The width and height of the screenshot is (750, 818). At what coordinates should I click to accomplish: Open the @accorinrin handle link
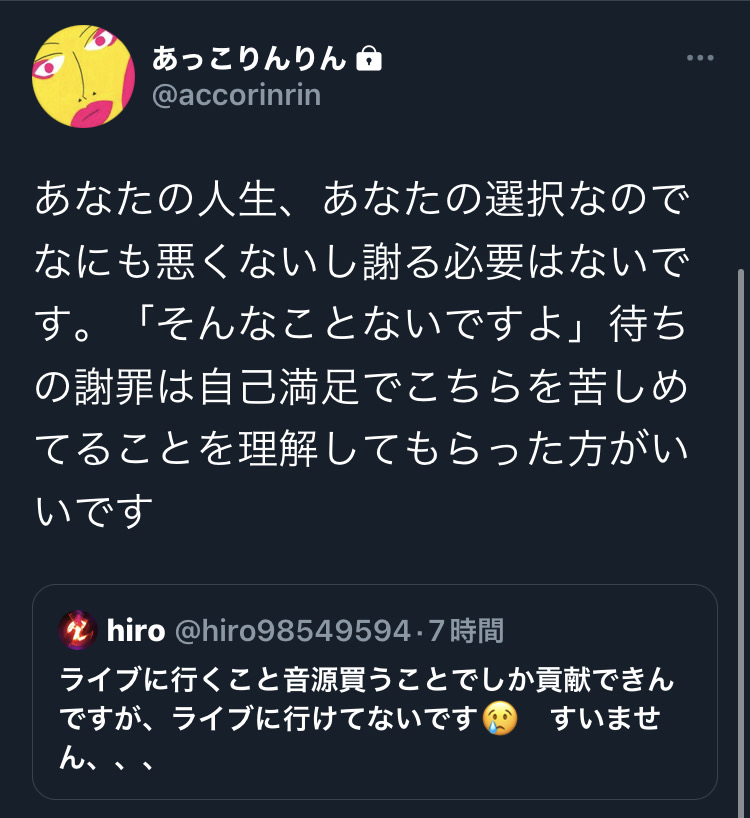tap(236, 95)
